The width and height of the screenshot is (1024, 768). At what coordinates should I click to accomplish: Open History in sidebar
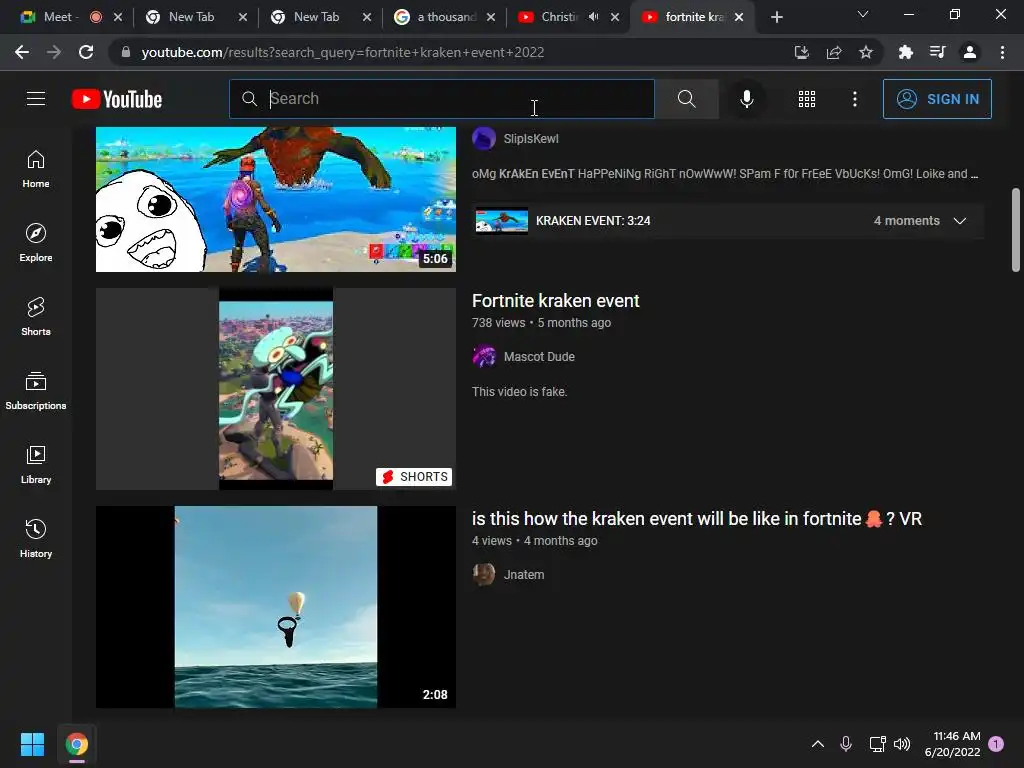pos(36,538)
